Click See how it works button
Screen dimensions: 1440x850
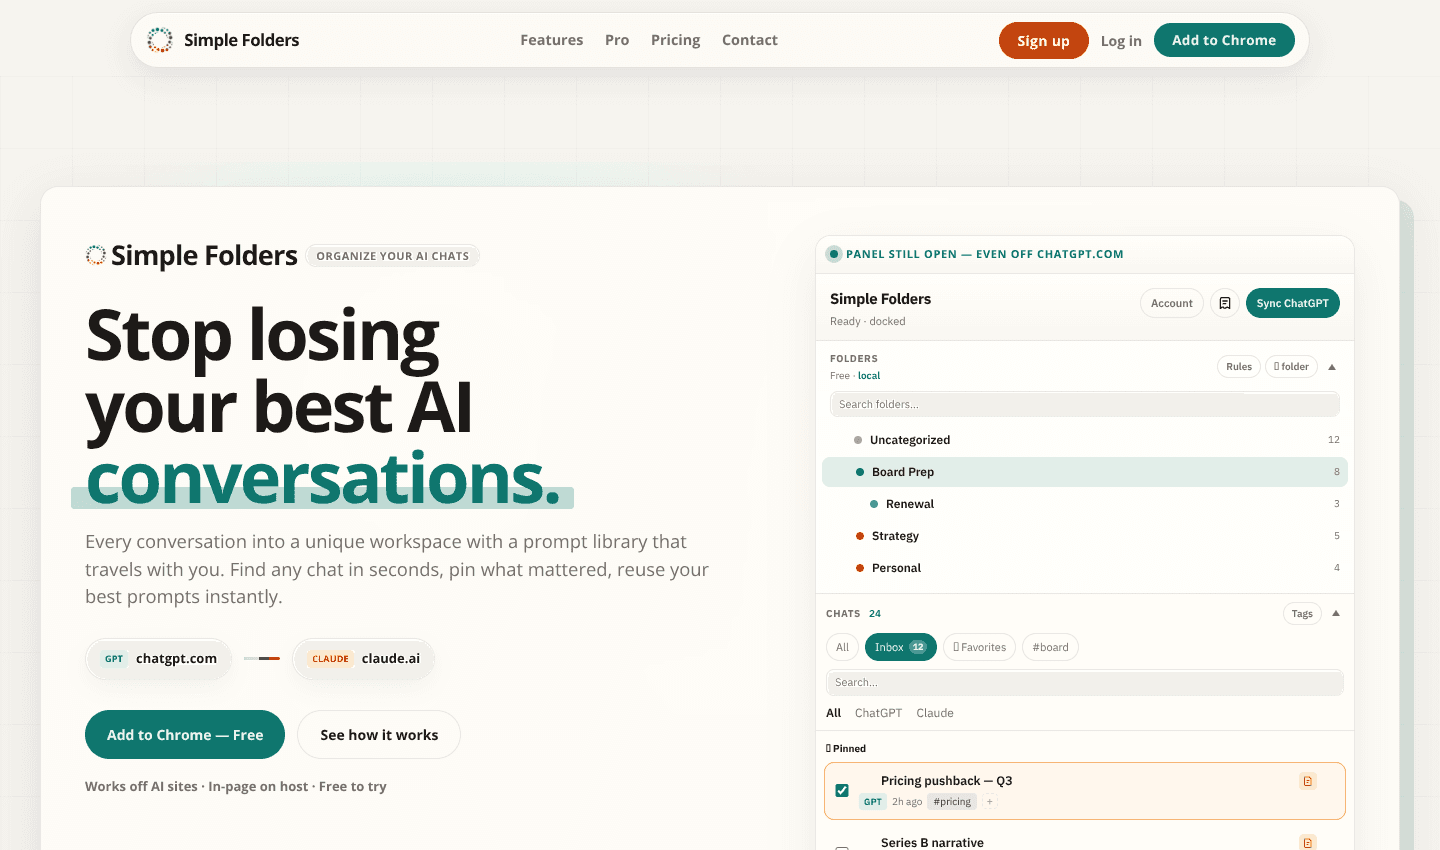click(379, 735)
